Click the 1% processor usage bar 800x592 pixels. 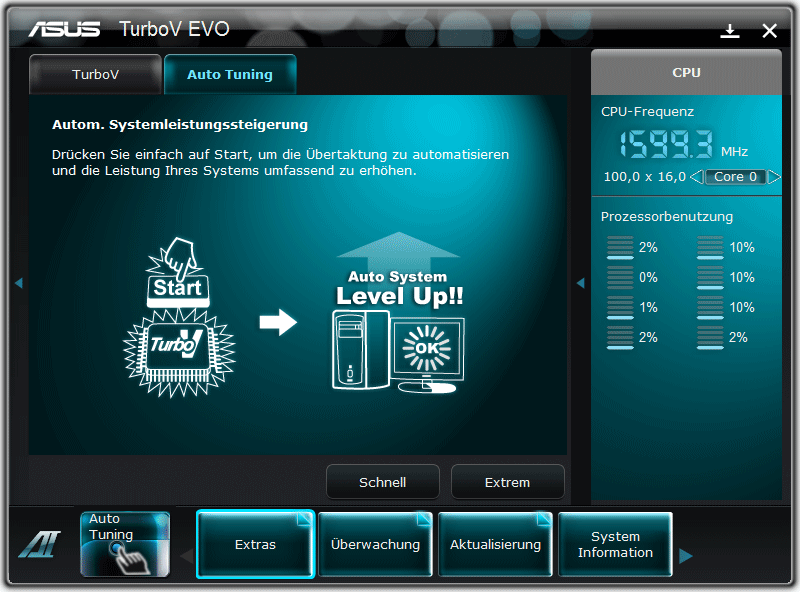[x=620, y=308]
